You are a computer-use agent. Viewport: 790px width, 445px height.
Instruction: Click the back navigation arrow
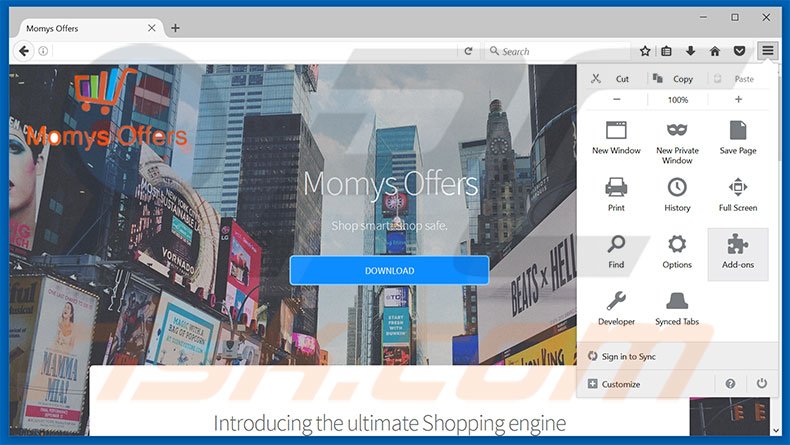pyautogui.click(x=23, y=51)
